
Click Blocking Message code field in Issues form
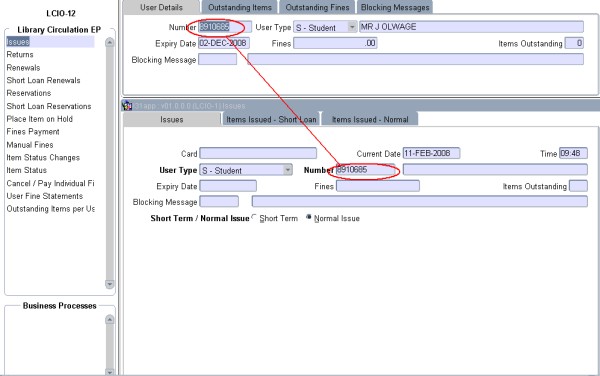[219, 202]
